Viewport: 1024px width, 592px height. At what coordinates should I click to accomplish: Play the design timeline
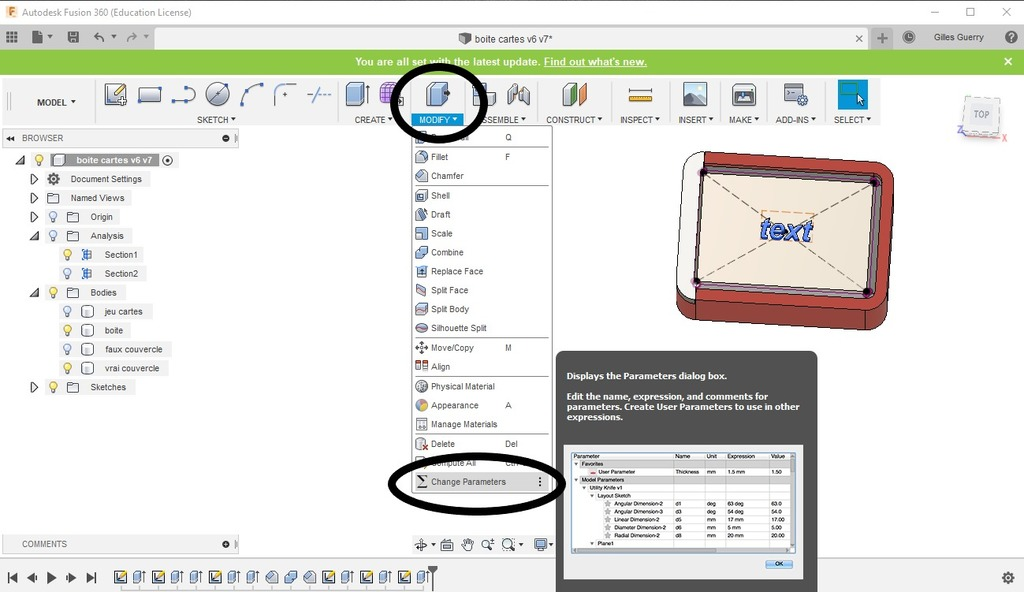[x=52, y=578]
